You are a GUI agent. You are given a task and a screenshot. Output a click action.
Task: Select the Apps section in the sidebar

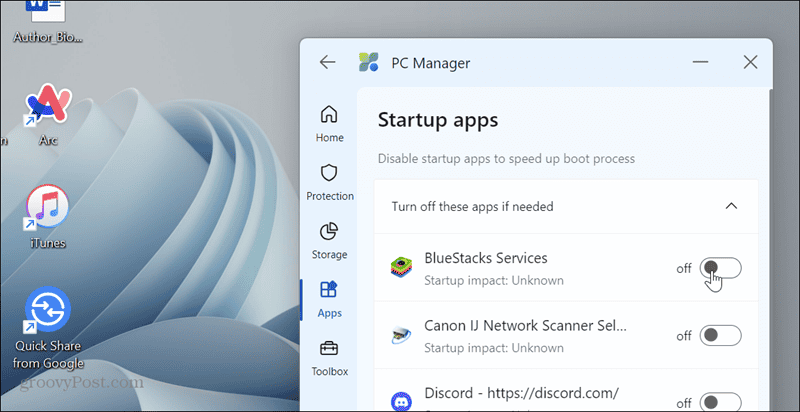pyautogui.click(x=330, y=299)
